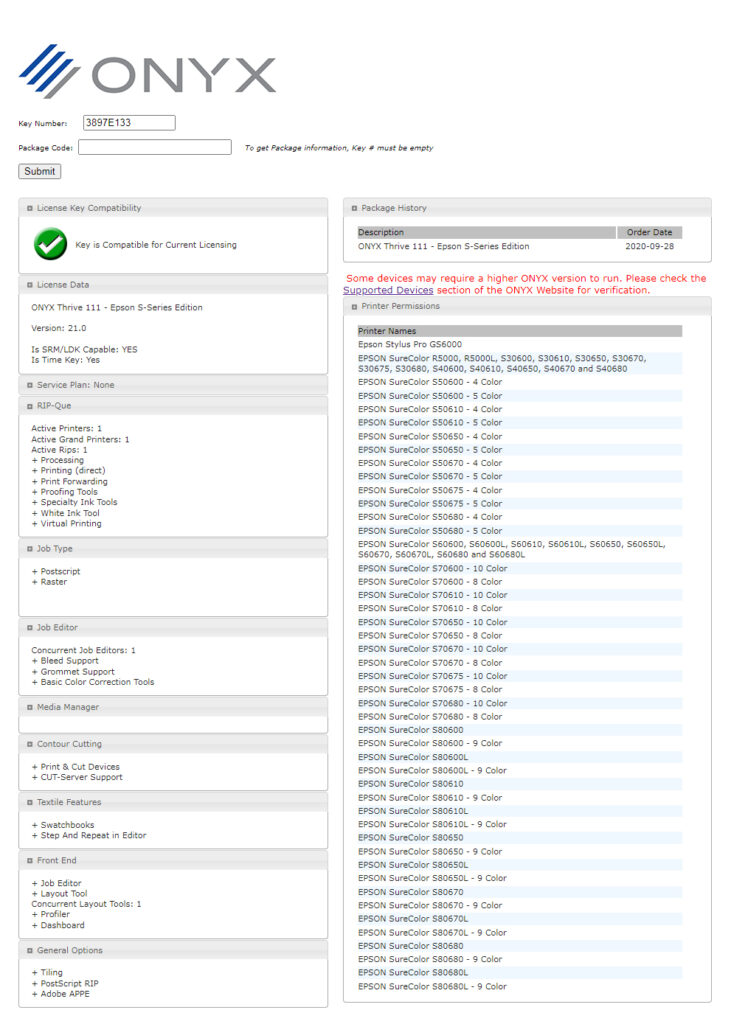Screen dimensions: 731x1024
Task: Select EPSON SureColor S80680L - 9 Color row
Action: pos(519,987)
